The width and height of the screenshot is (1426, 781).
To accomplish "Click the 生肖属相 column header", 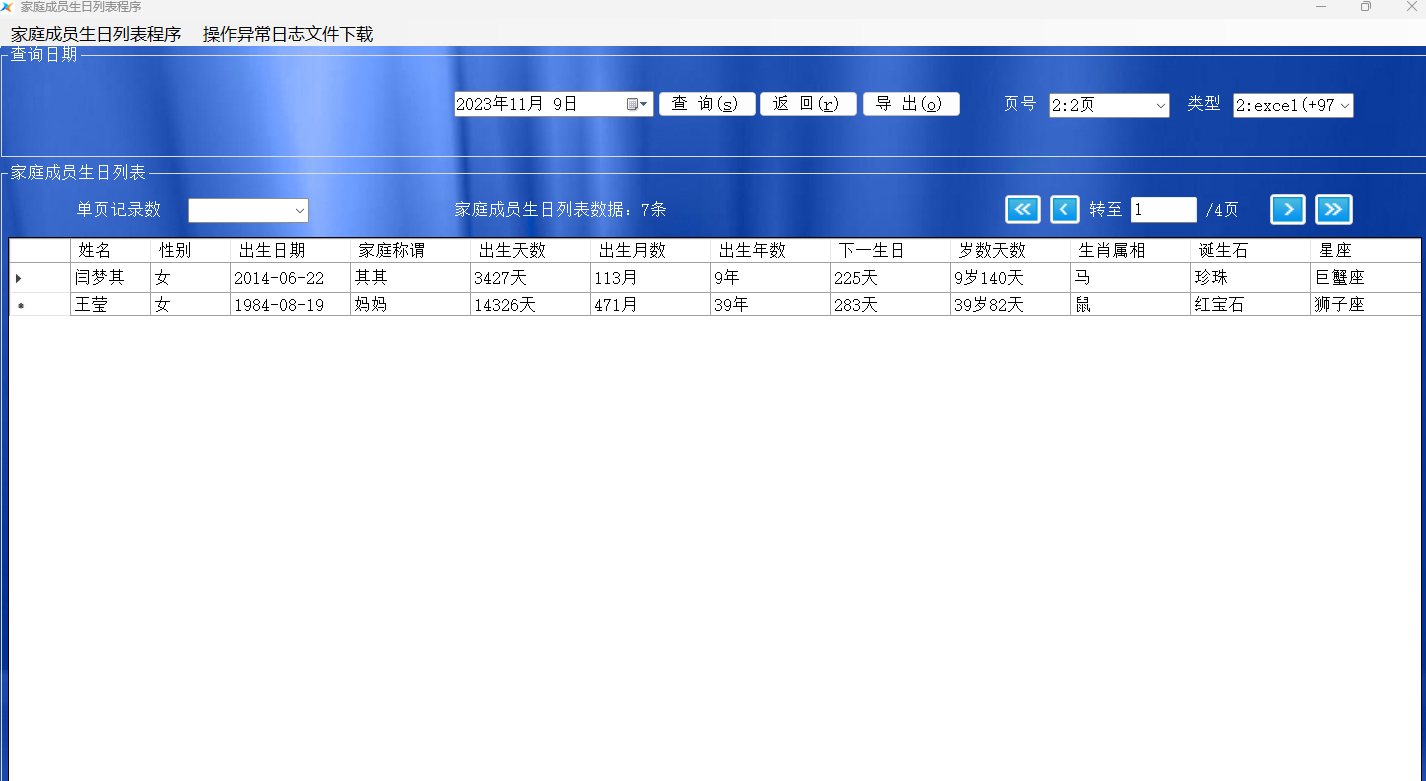I will coord(1130,251).
